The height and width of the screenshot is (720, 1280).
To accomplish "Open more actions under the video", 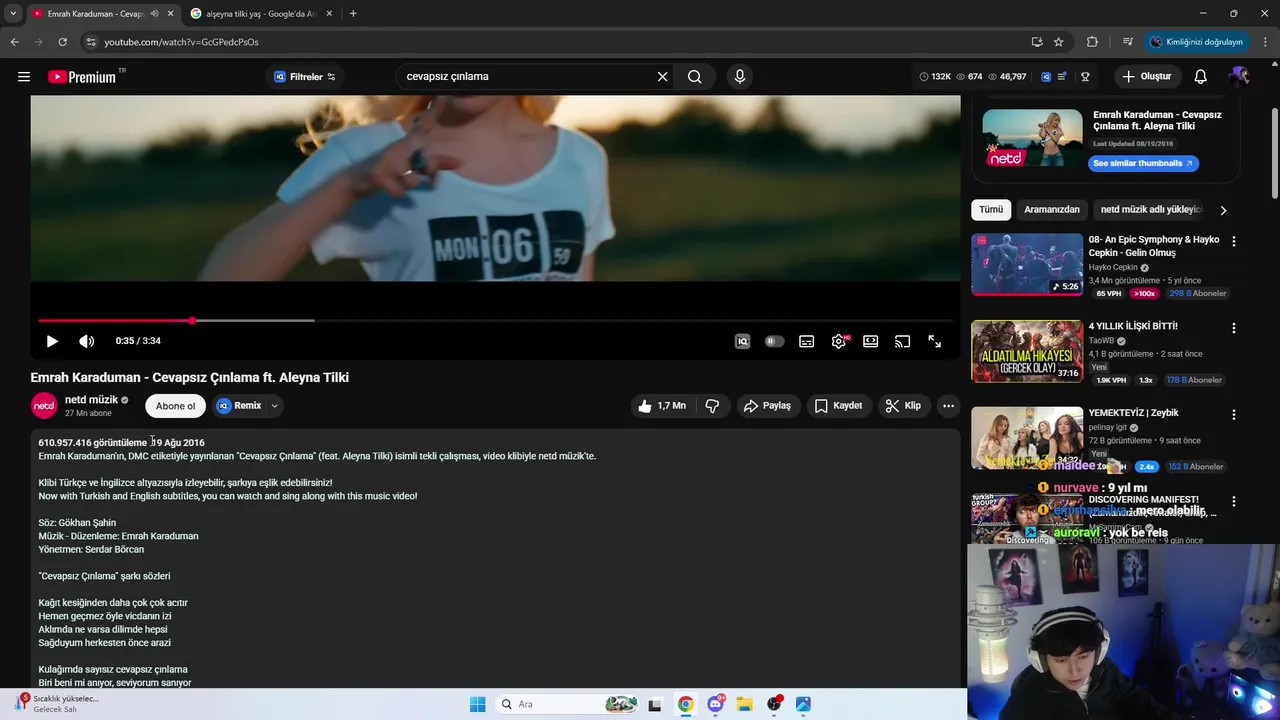I will (948, 406).
